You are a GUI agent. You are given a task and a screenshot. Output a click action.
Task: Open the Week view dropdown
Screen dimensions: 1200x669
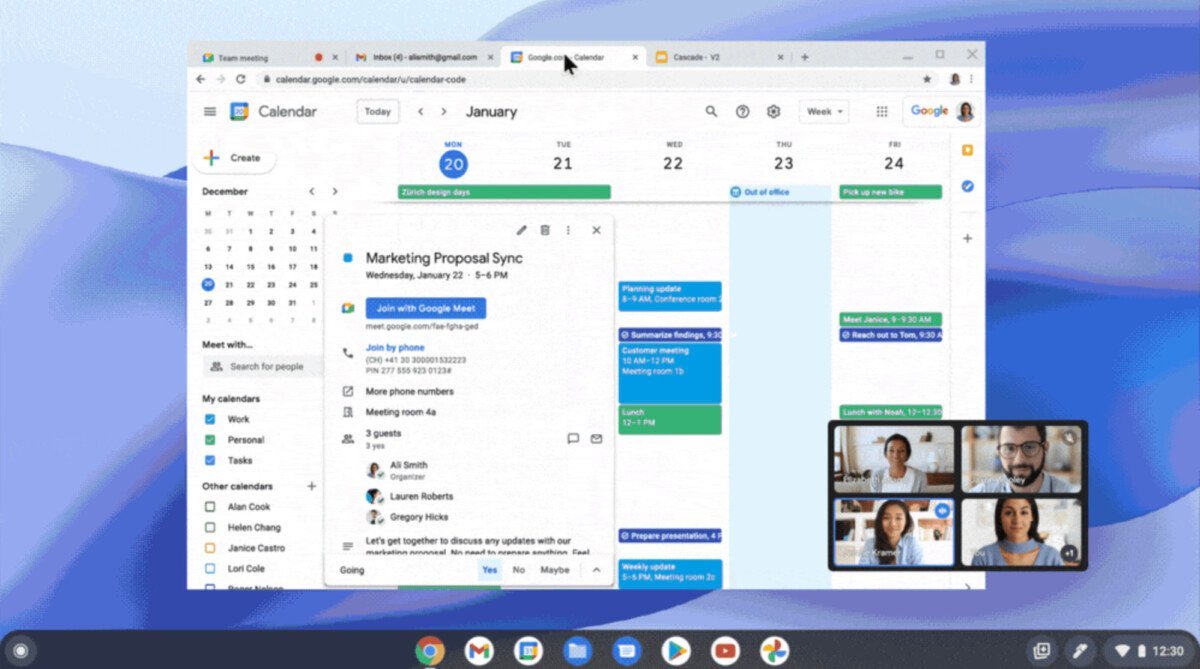[822, 112]
